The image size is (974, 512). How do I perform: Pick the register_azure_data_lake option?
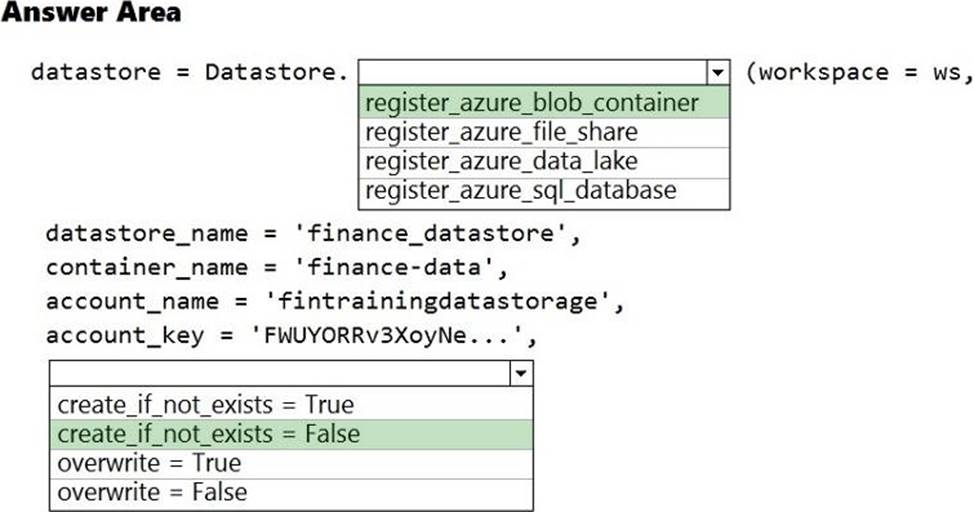(502, 162)
